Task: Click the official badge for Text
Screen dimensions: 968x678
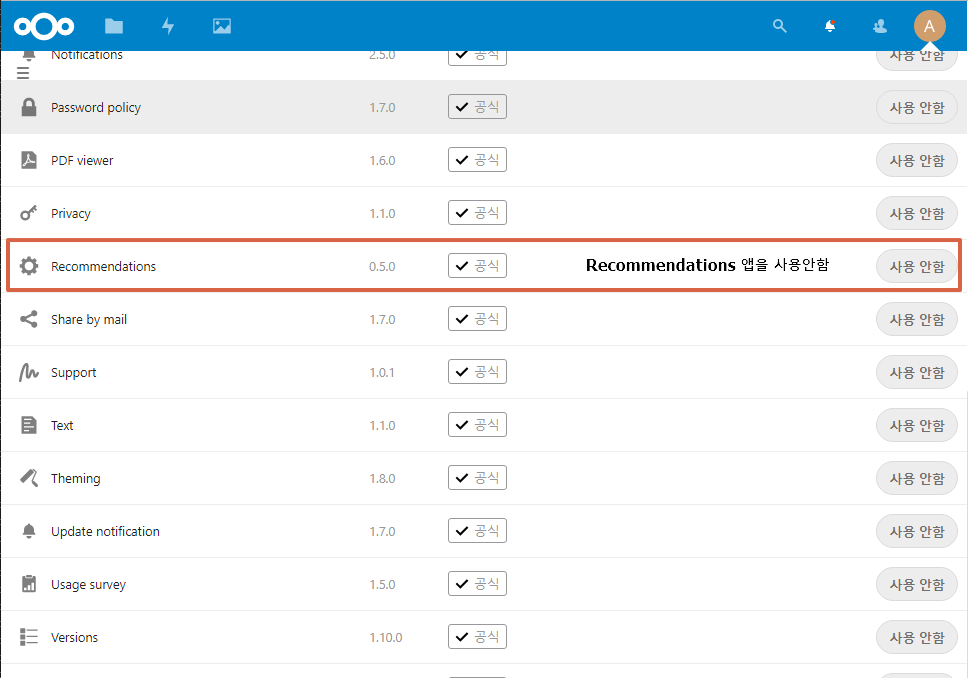Action: [x=477, y=425]
